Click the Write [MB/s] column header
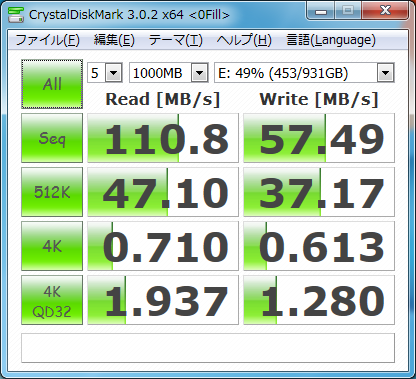 319,99
